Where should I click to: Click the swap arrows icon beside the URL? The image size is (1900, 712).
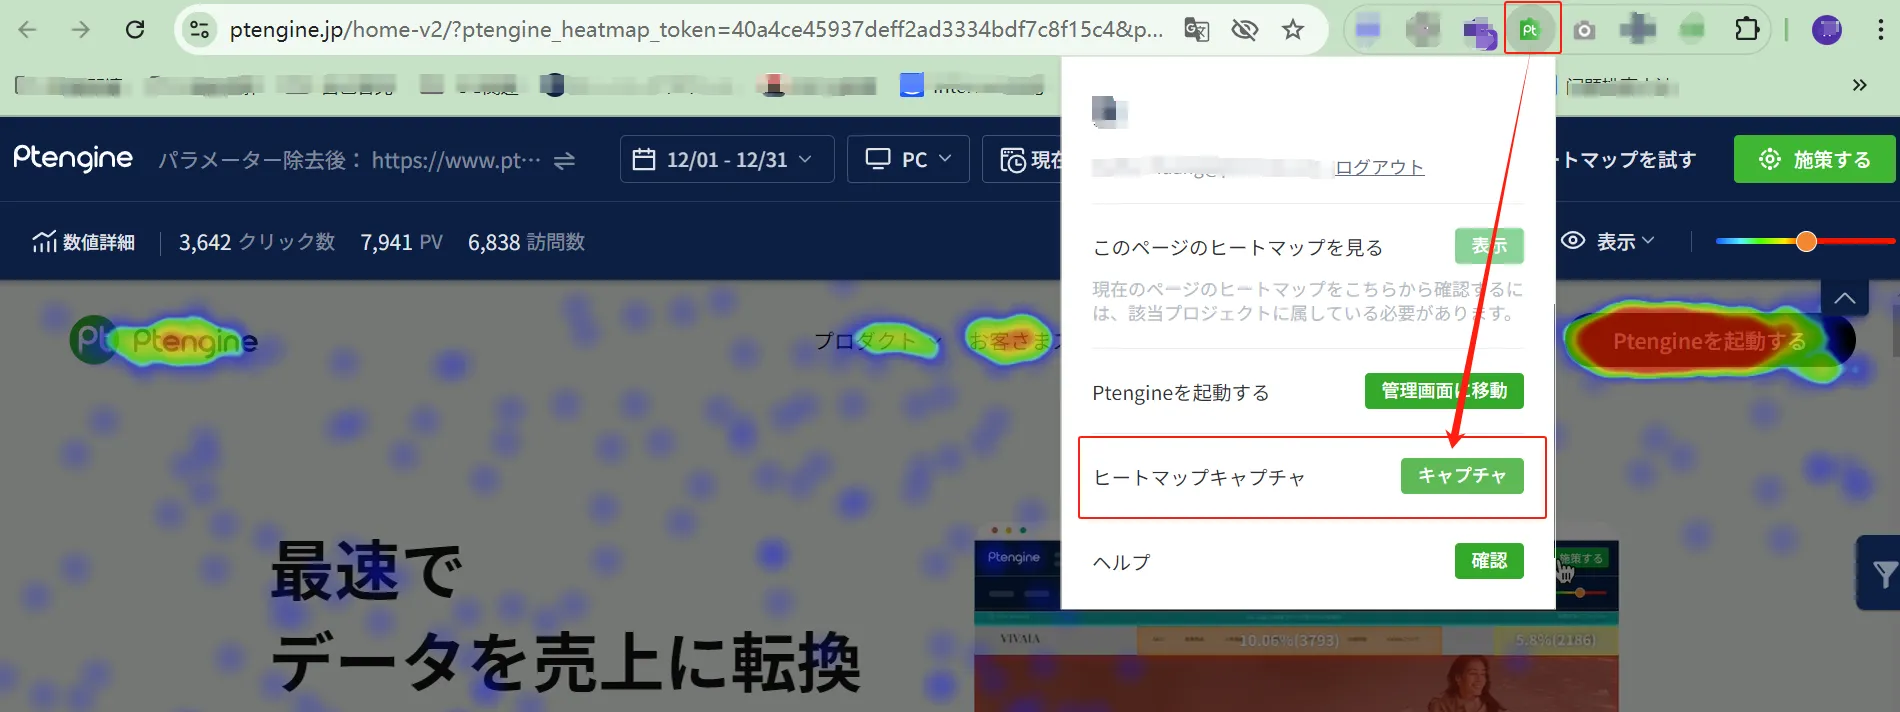pyautogui.click(x=565, y=160)
